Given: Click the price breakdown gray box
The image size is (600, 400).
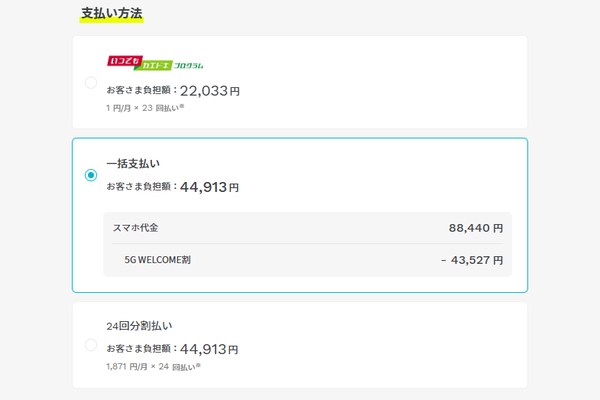Looking at the screenshot, I should 308,244.
